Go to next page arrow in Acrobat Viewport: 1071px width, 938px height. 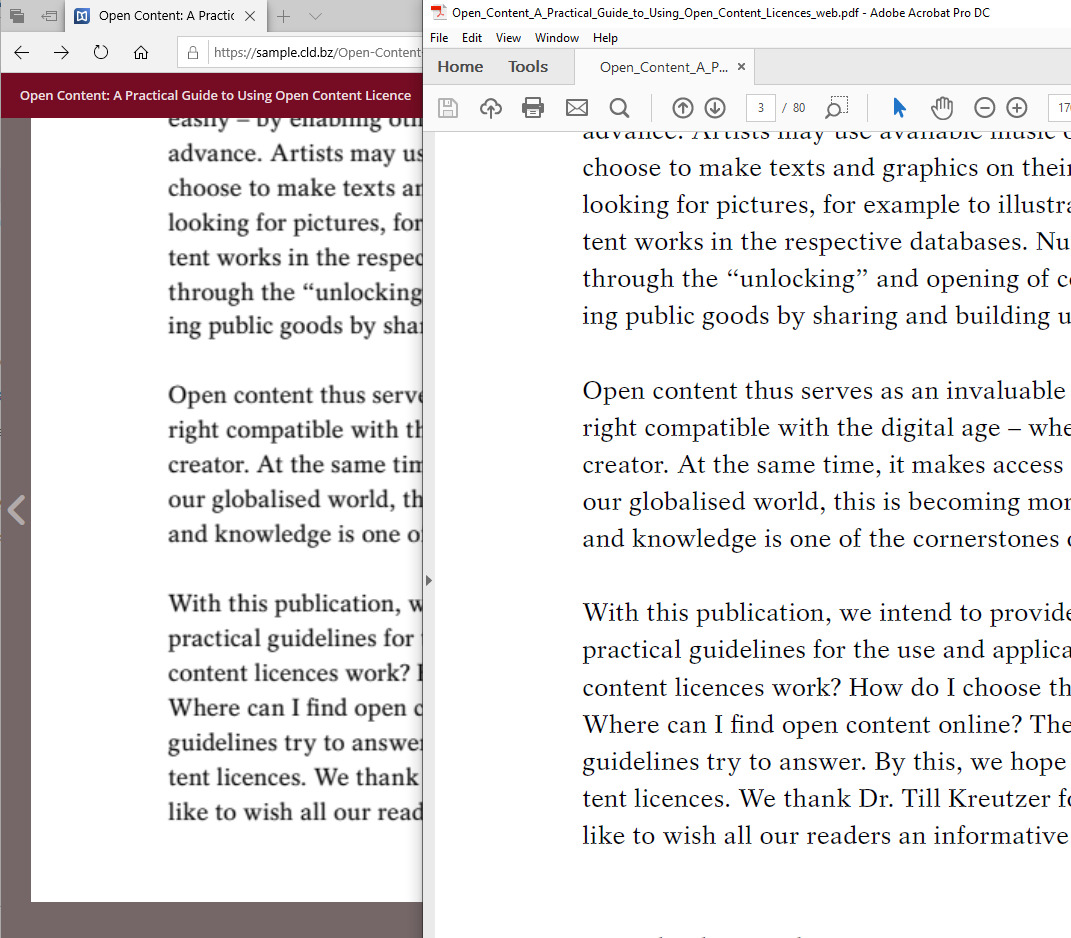(x=714, y=108)
